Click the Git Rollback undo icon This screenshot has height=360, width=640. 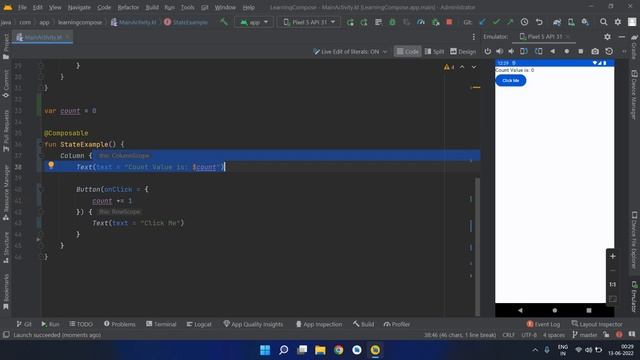click(539, 22)
